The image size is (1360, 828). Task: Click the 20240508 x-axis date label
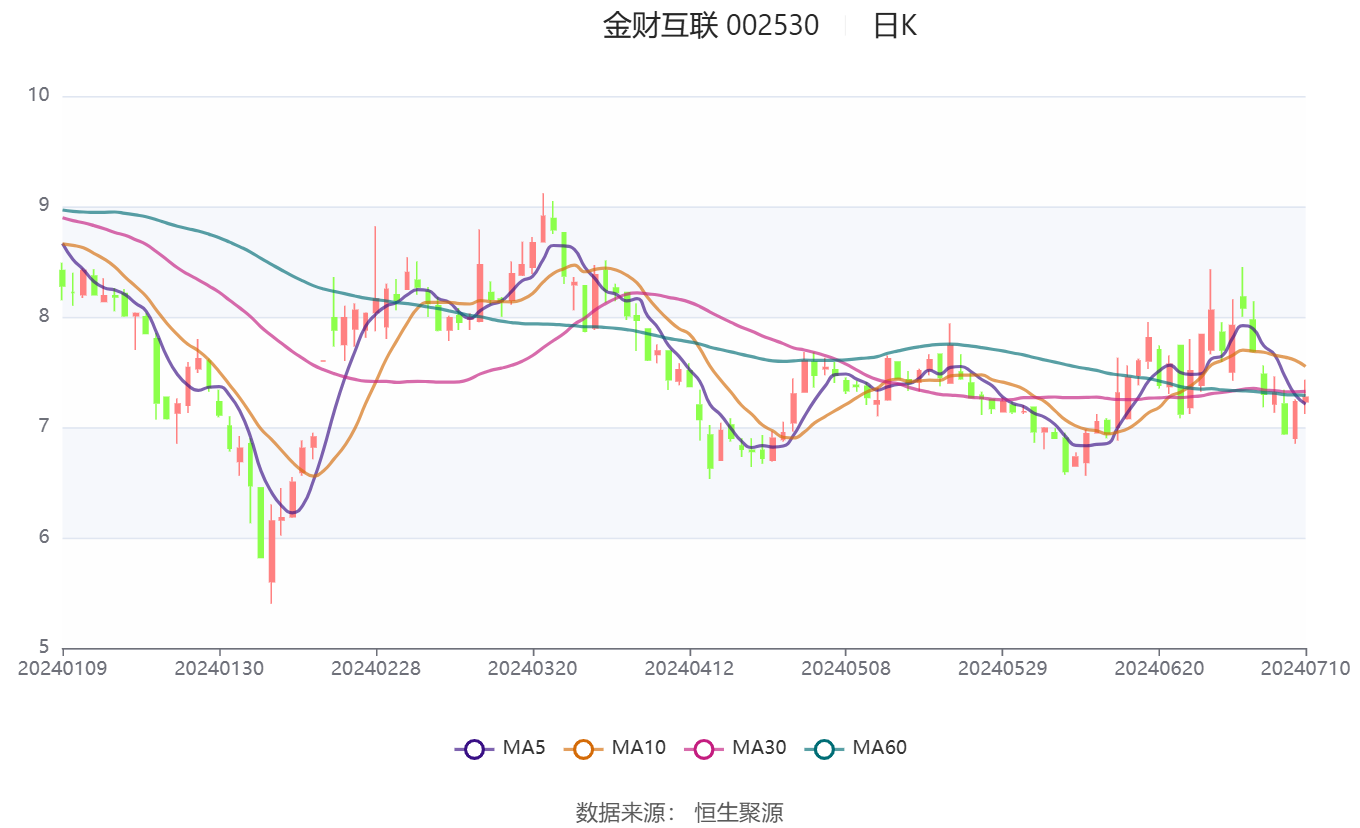point(845,668)
